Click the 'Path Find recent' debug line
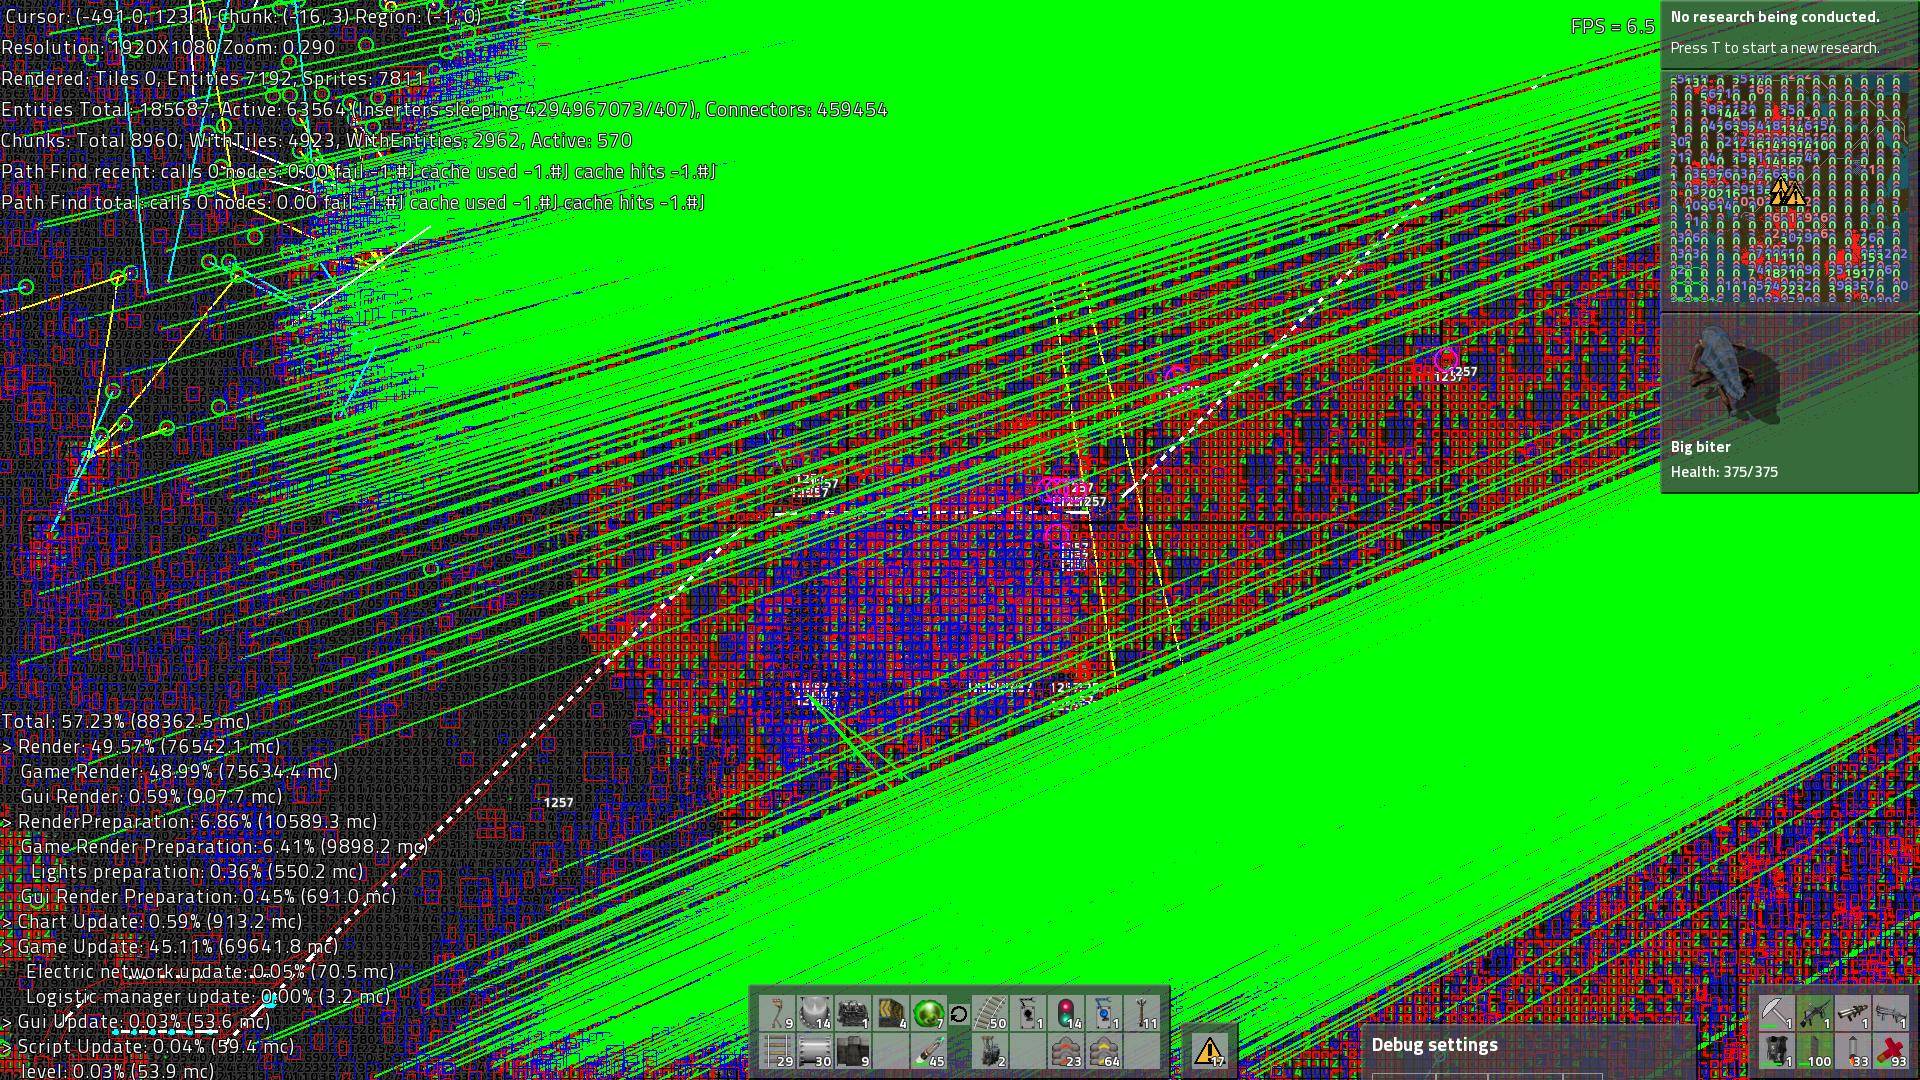This screenshot has height=1080, width=1920. 358,172
